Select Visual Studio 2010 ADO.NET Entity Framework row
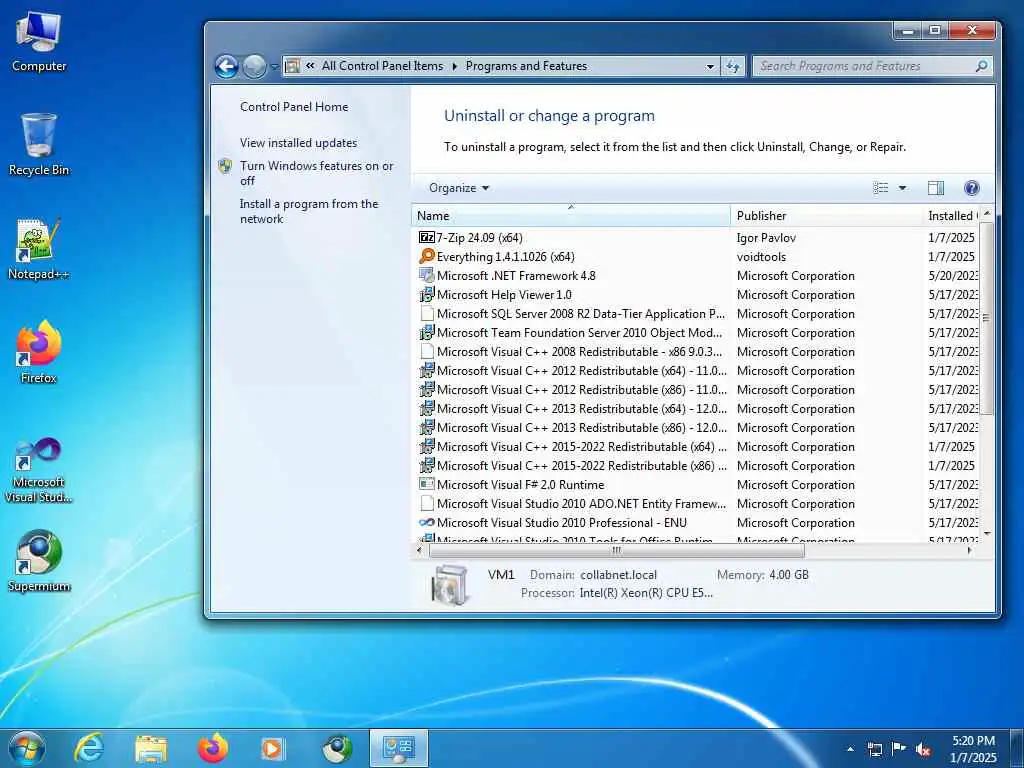 [x=697, y=504]
